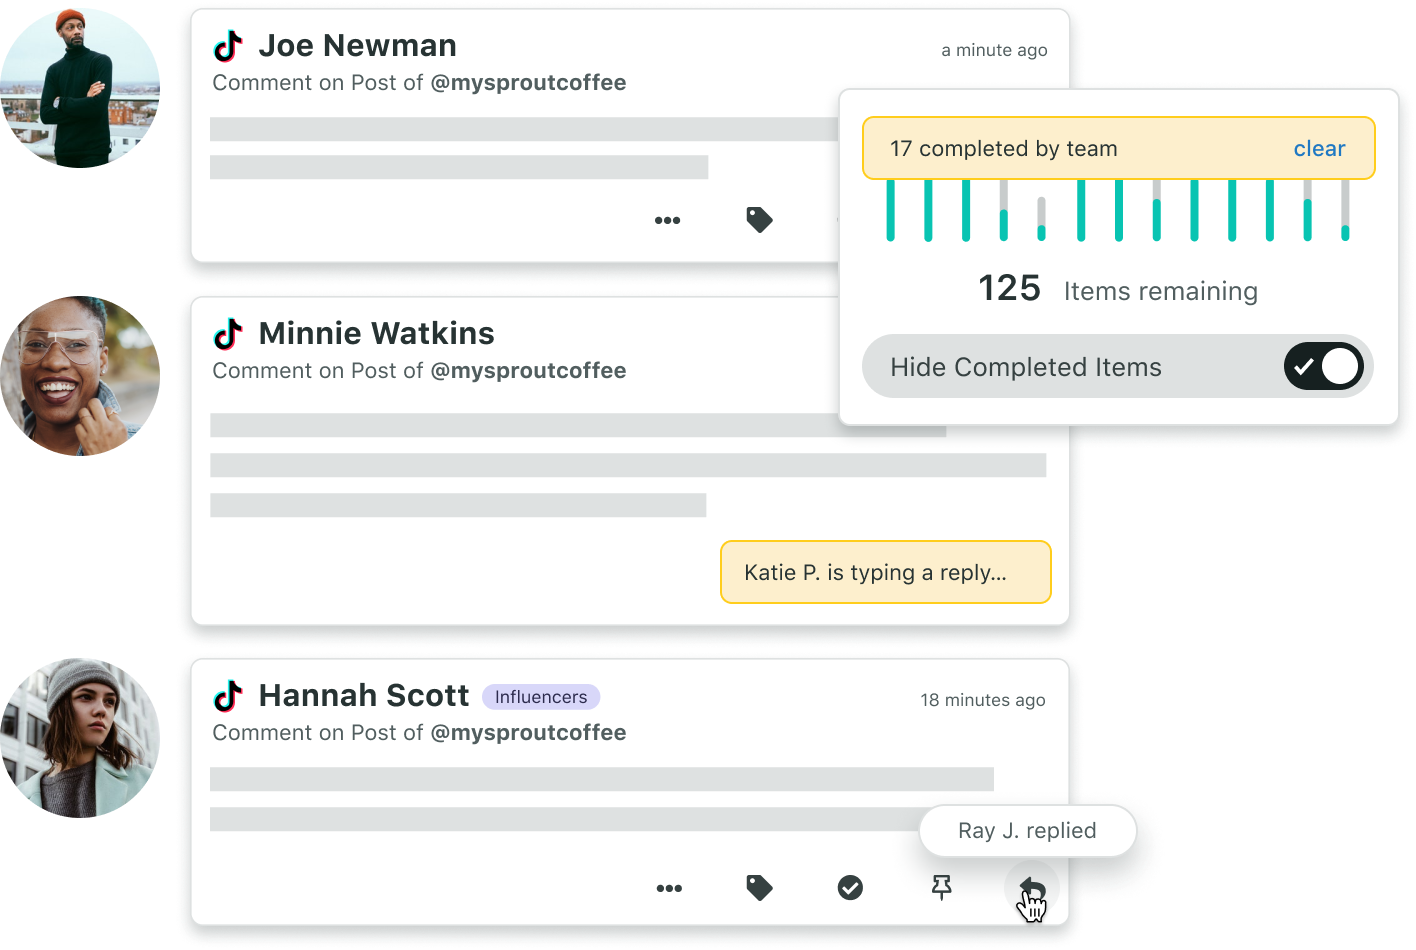Viewport: 1416px width, 950px height.
Task: Tag Hannah Scott's comment
Action: (759, 888)
